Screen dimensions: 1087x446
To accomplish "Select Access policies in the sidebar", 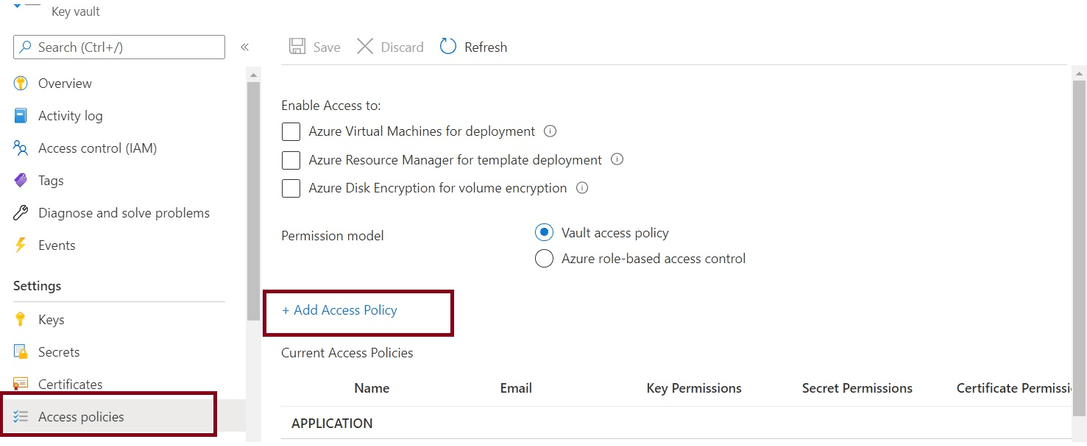I will [123, 417].
